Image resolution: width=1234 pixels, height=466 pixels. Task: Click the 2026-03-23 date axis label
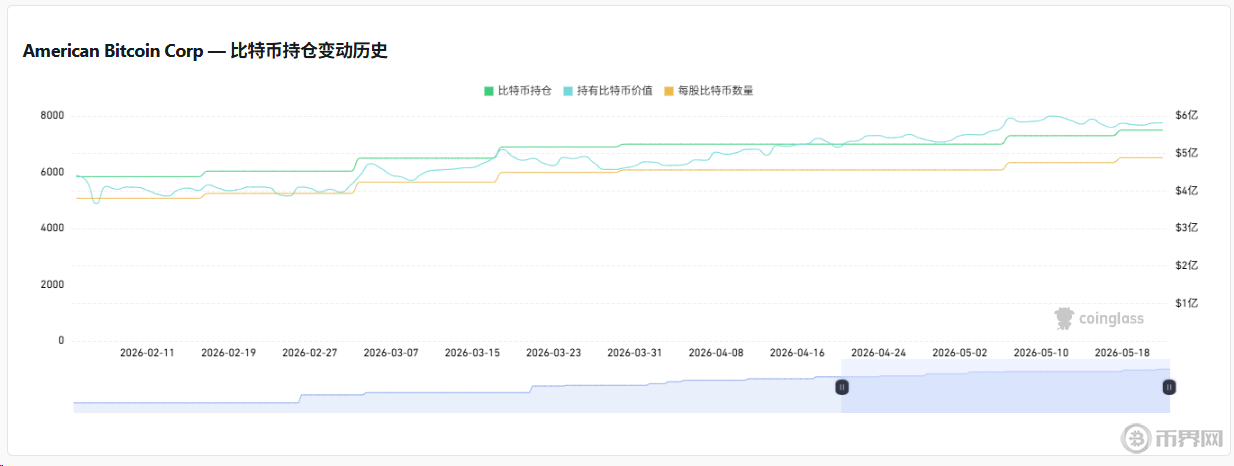[x=553, y=353]
